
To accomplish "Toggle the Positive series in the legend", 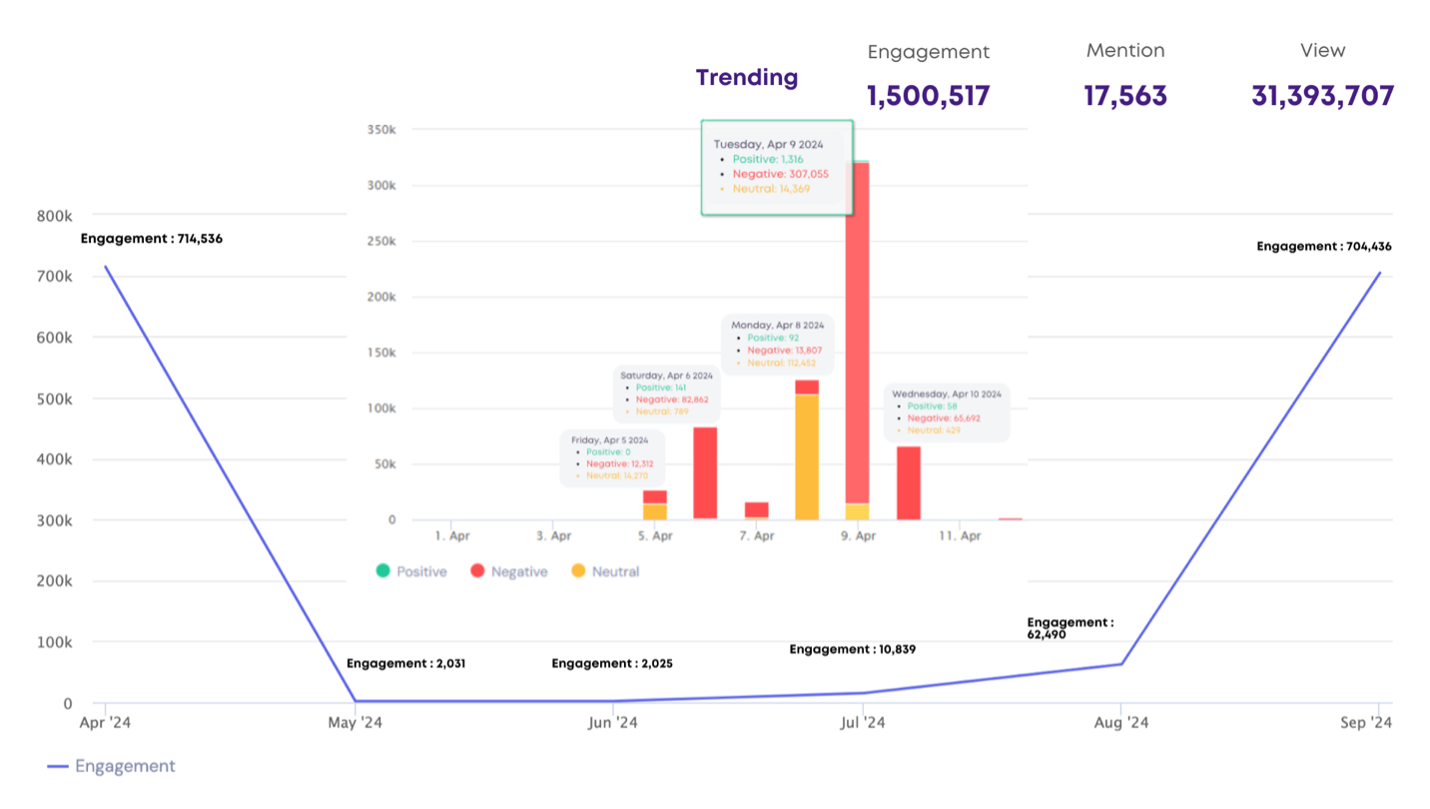I will [411, 571].
